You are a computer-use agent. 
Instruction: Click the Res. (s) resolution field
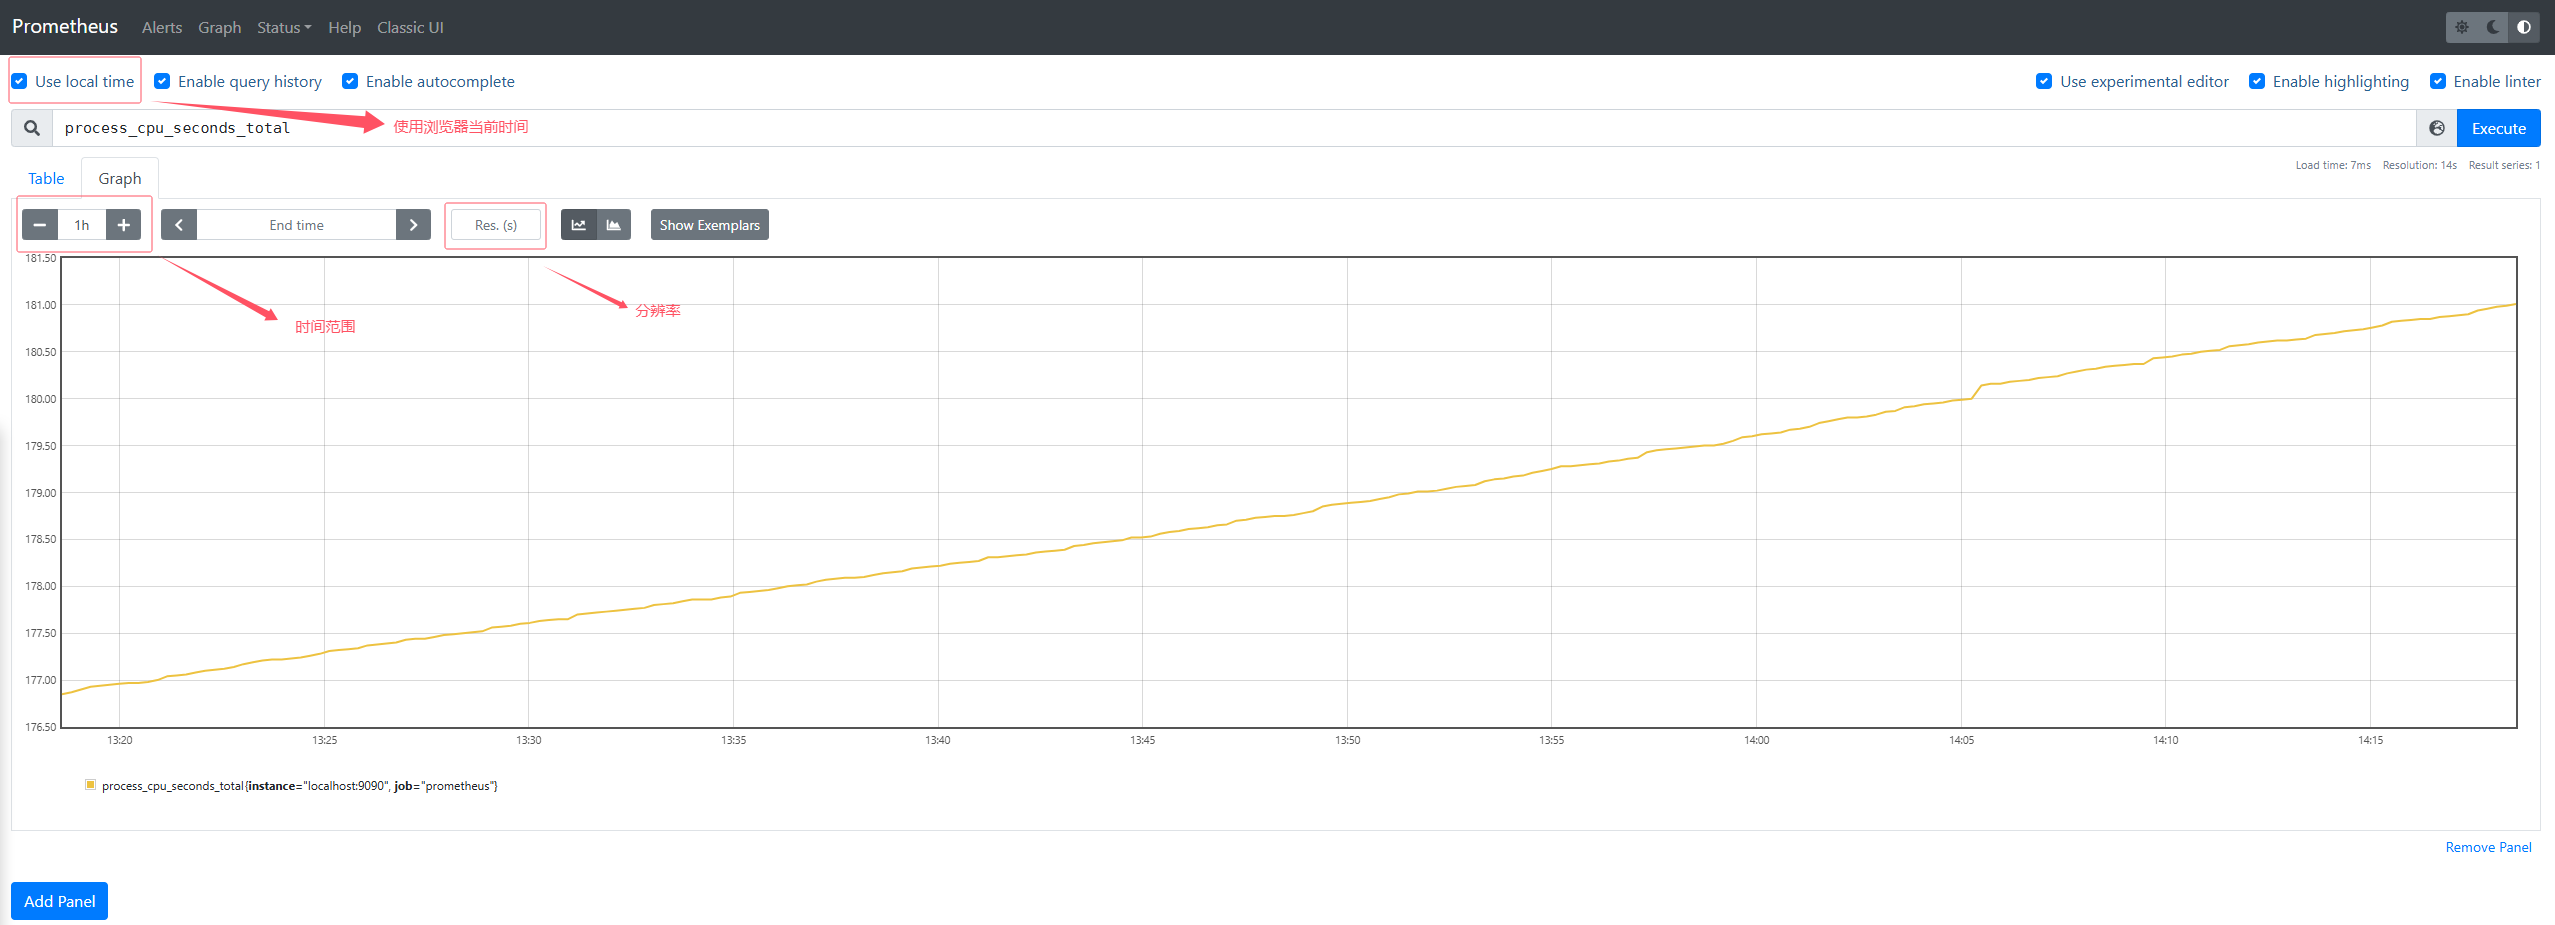[496, 225]
